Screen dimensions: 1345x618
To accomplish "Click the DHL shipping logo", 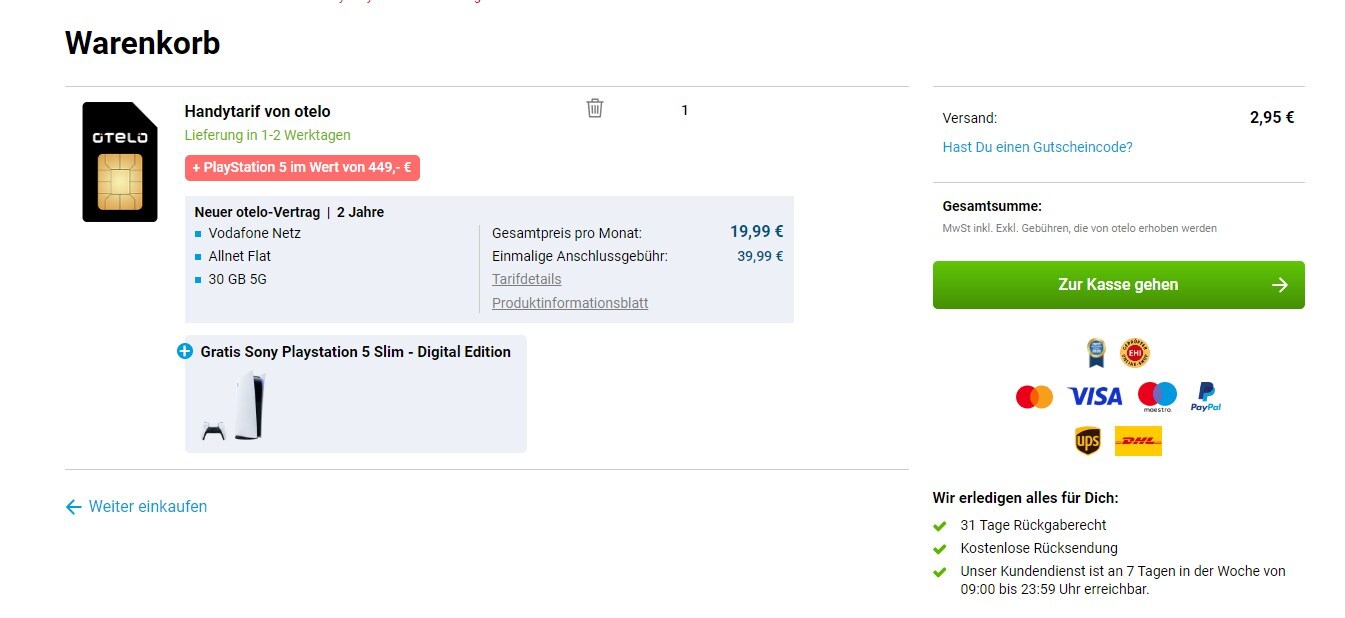I will [x=1138, y=440].
